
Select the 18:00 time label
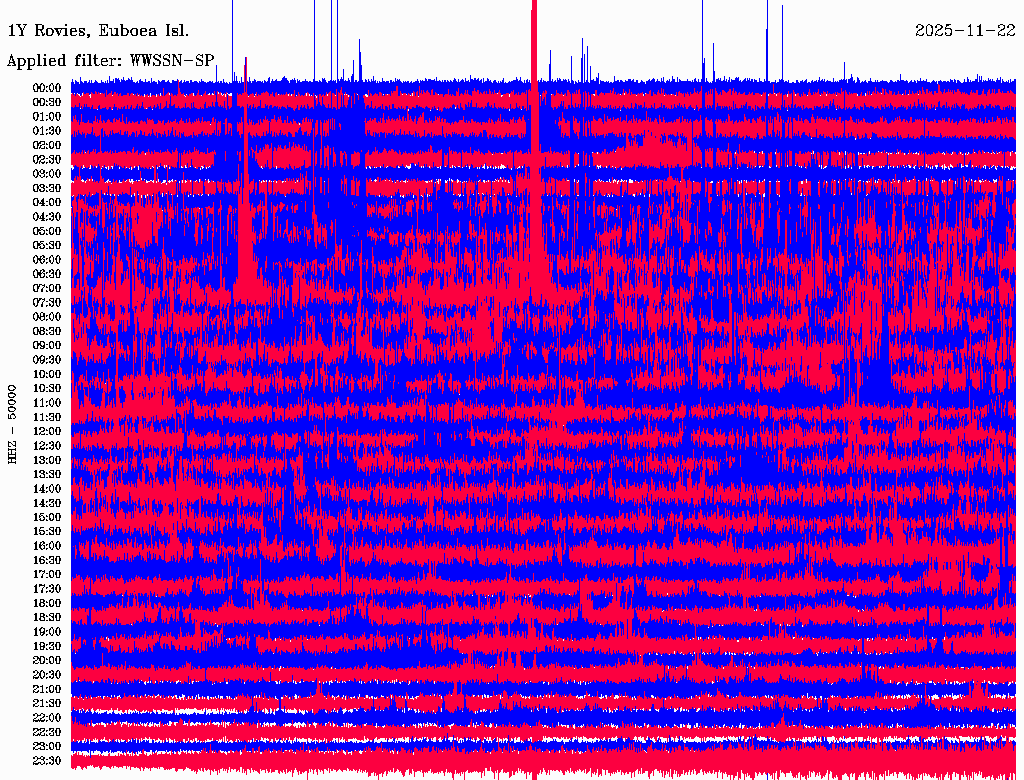coord(47,603)
